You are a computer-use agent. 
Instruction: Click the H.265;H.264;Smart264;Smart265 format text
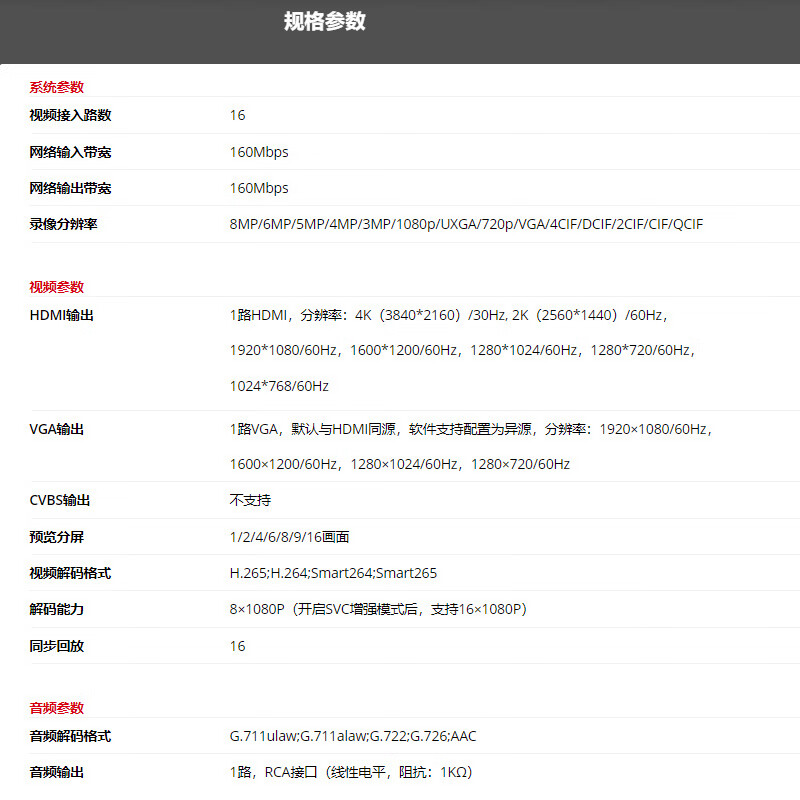point(333,573)
